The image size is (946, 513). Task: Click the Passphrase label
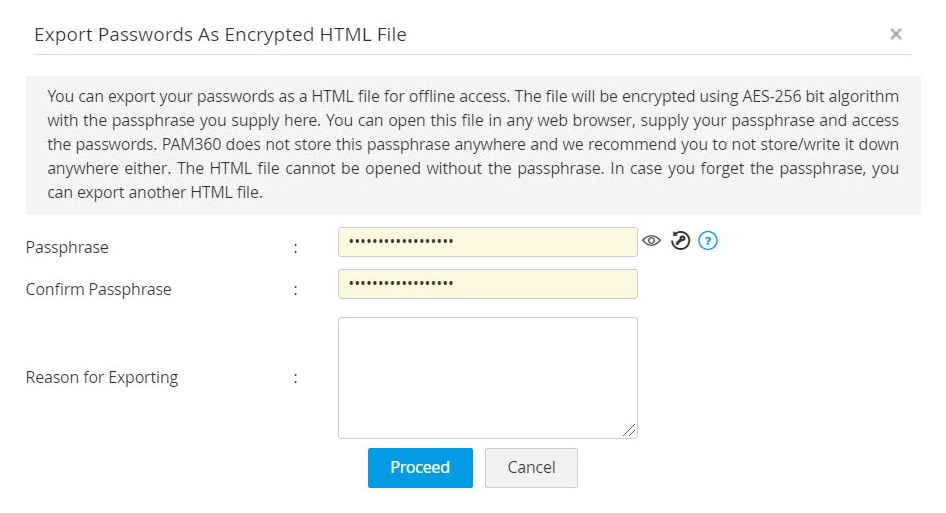pos(67,247)
